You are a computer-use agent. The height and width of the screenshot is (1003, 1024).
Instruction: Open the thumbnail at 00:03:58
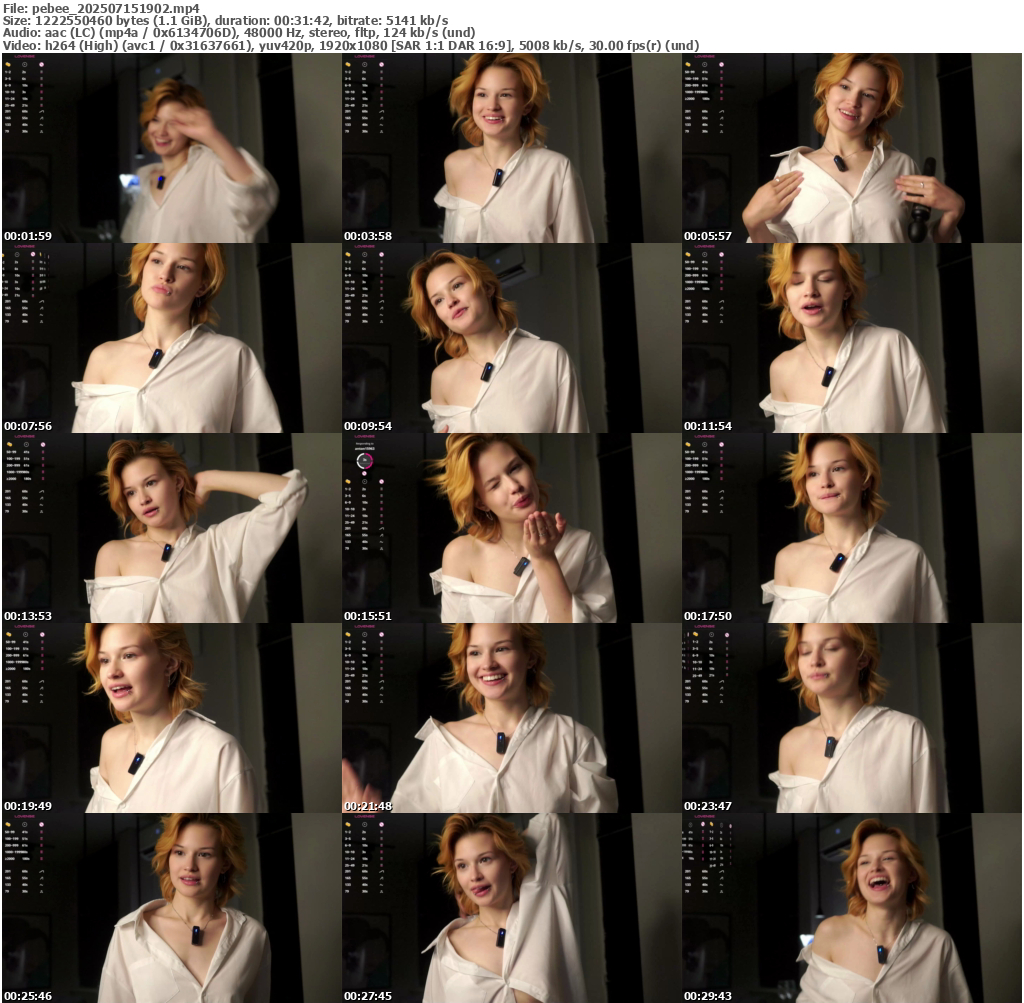[511, 148]
